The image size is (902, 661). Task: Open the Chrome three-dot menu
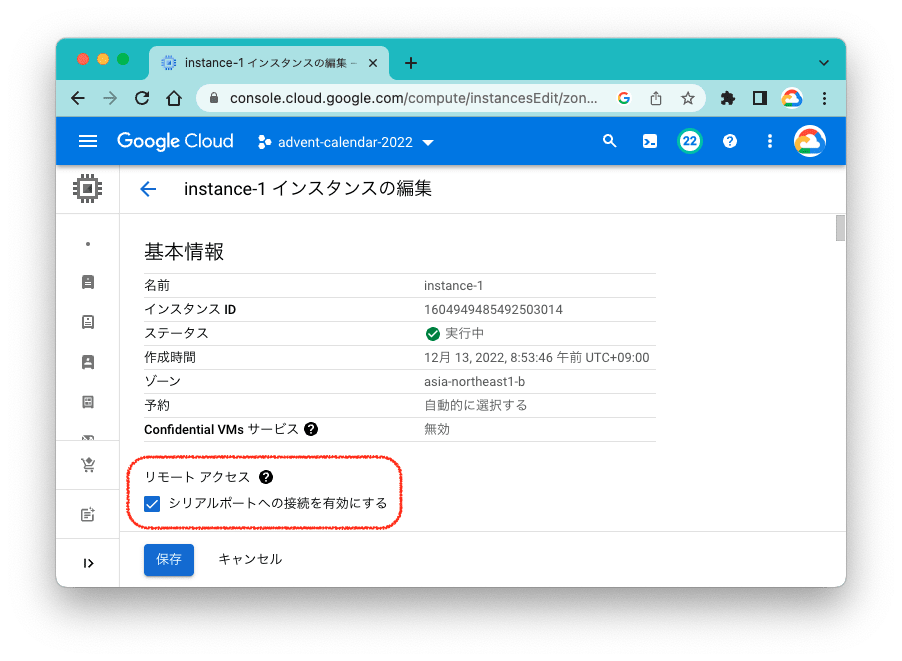[824, 98]
